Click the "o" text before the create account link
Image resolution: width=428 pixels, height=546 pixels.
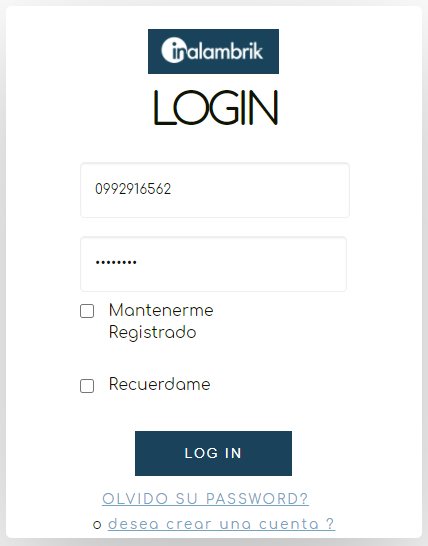[97, 525]
